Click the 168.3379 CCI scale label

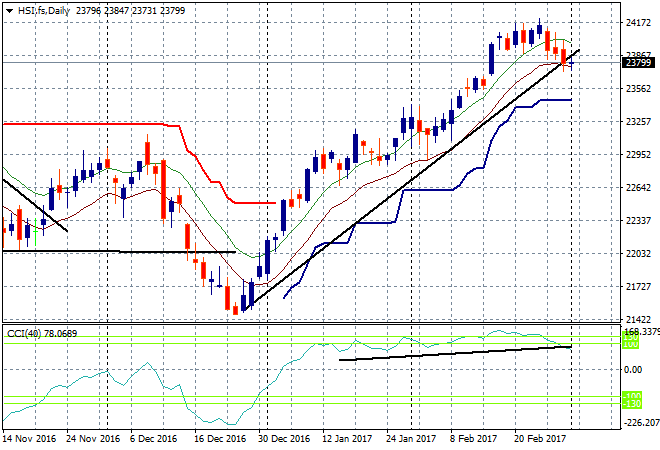click(642, 332)
